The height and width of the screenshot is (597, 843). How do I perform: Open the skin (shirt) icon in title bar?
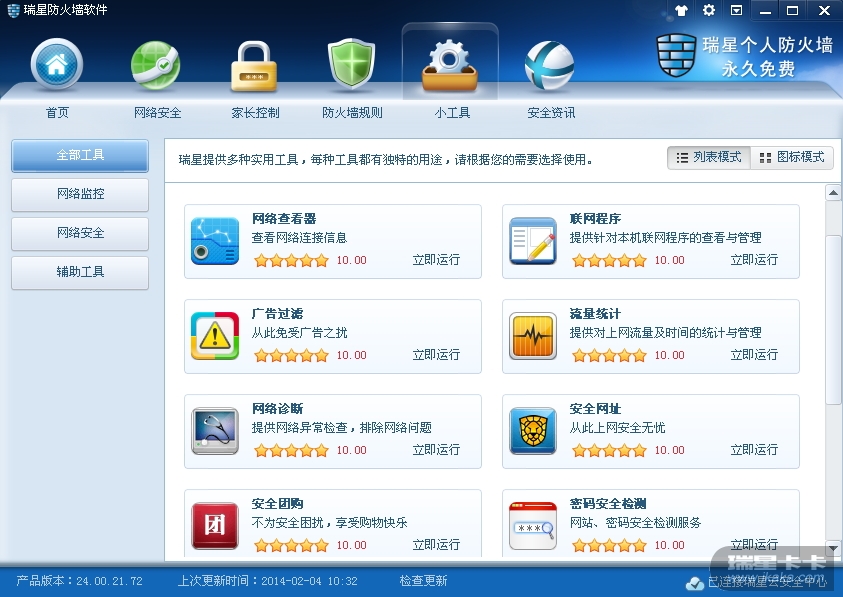click(681, 10)
